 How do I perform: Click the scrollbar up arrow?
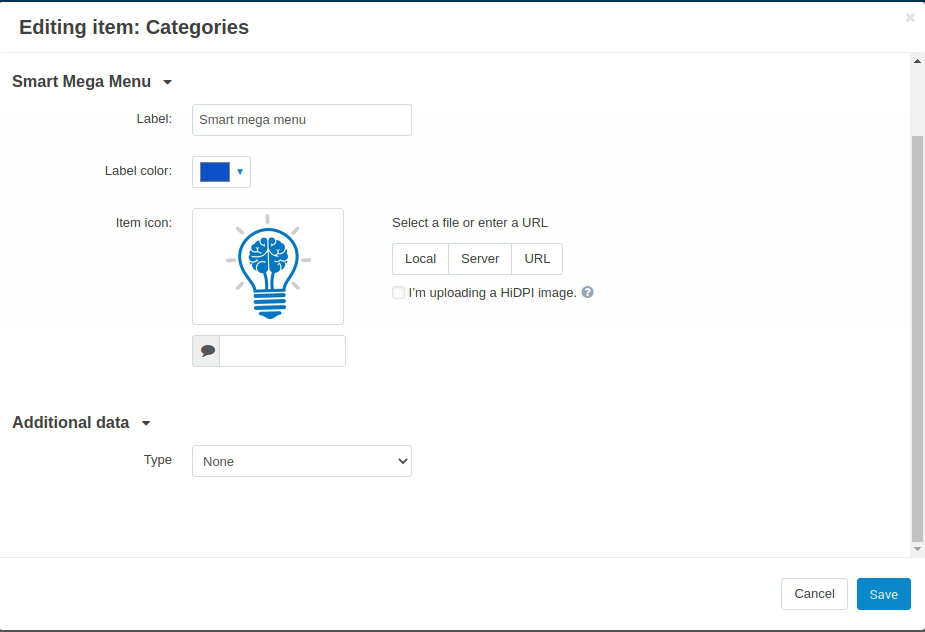point(917,61)
